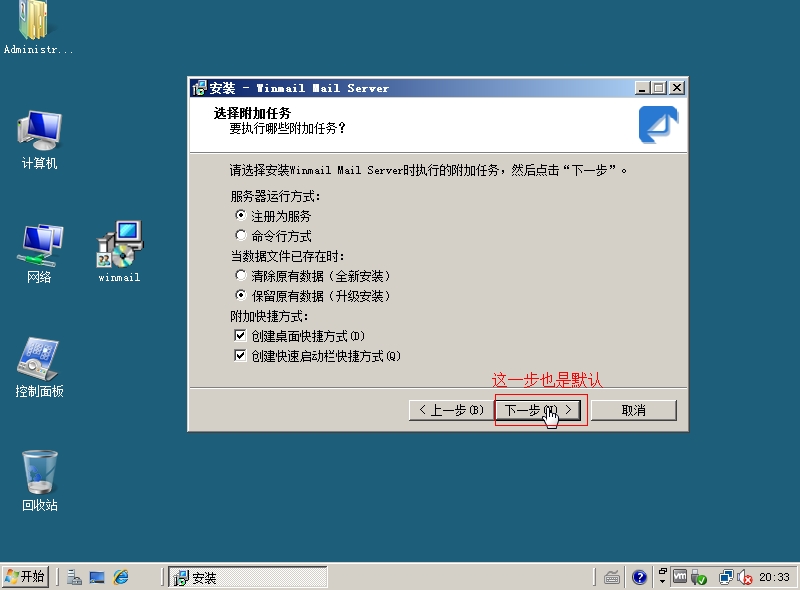Click the 选择附加任务 heading
The image size is (800, 590).
pos(252,113)
